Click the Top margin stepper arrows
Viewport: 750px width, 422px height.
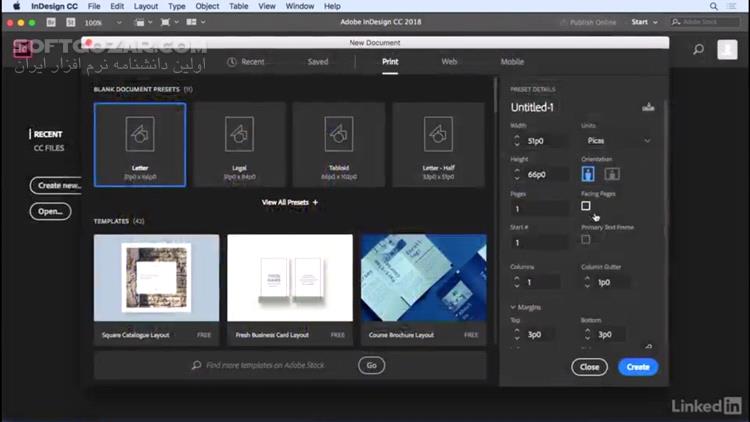click(x=517, y=334)
